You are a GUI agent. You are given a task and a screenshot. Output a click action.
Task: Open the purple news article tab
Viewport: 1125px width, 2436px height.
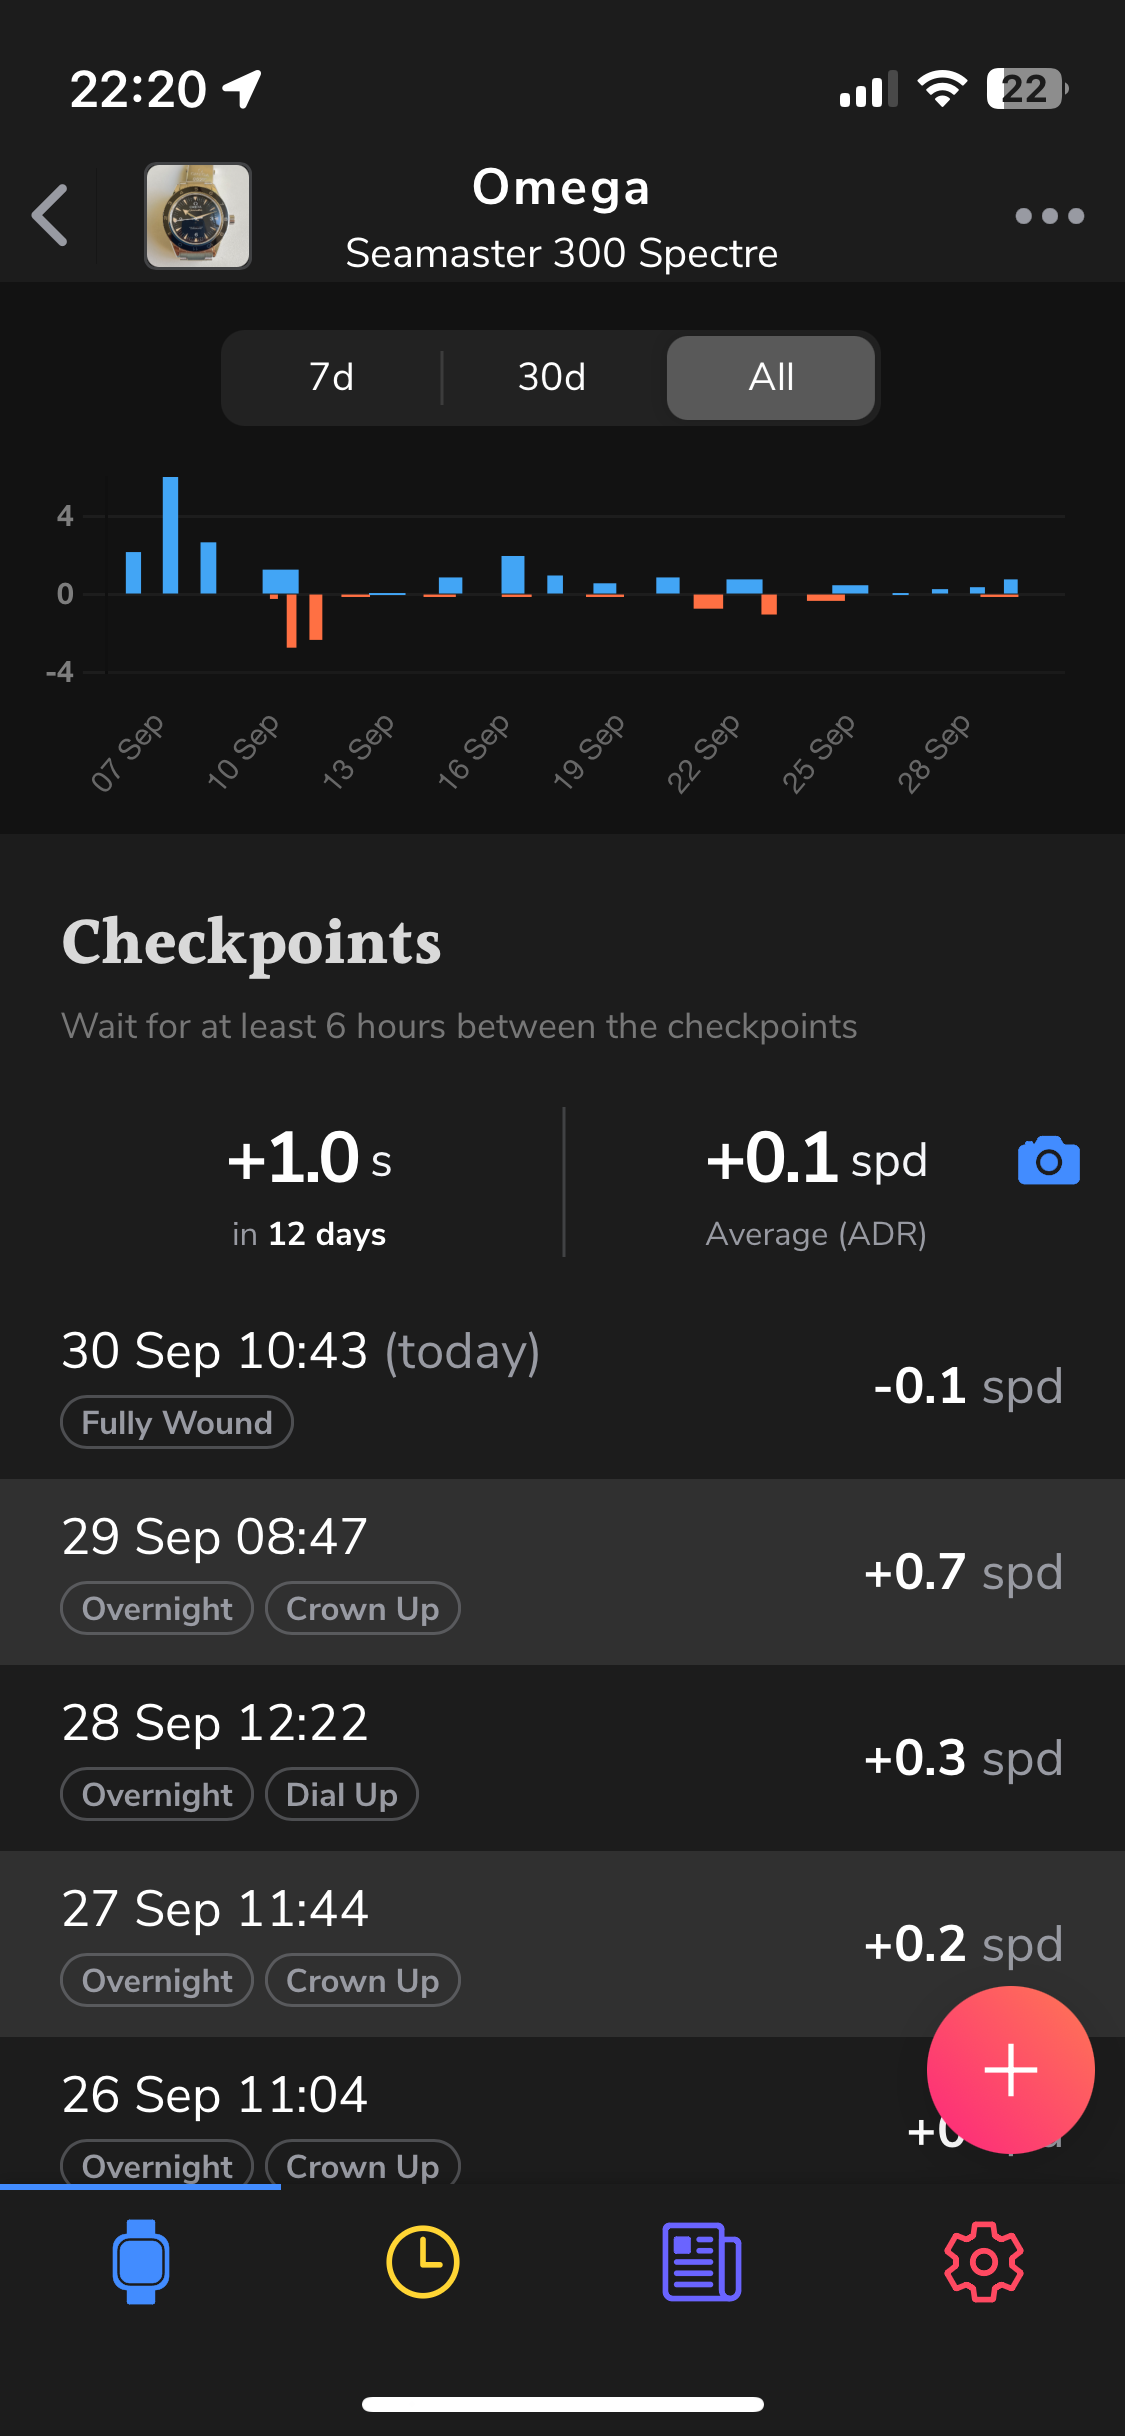point(702,2261)
